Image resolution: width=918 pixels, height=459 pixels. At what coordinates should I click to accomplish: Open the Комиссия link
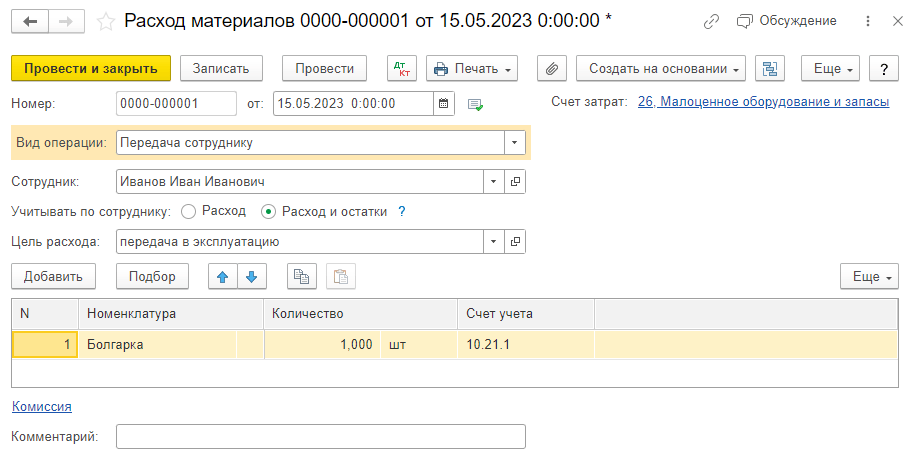coord(41,406)
